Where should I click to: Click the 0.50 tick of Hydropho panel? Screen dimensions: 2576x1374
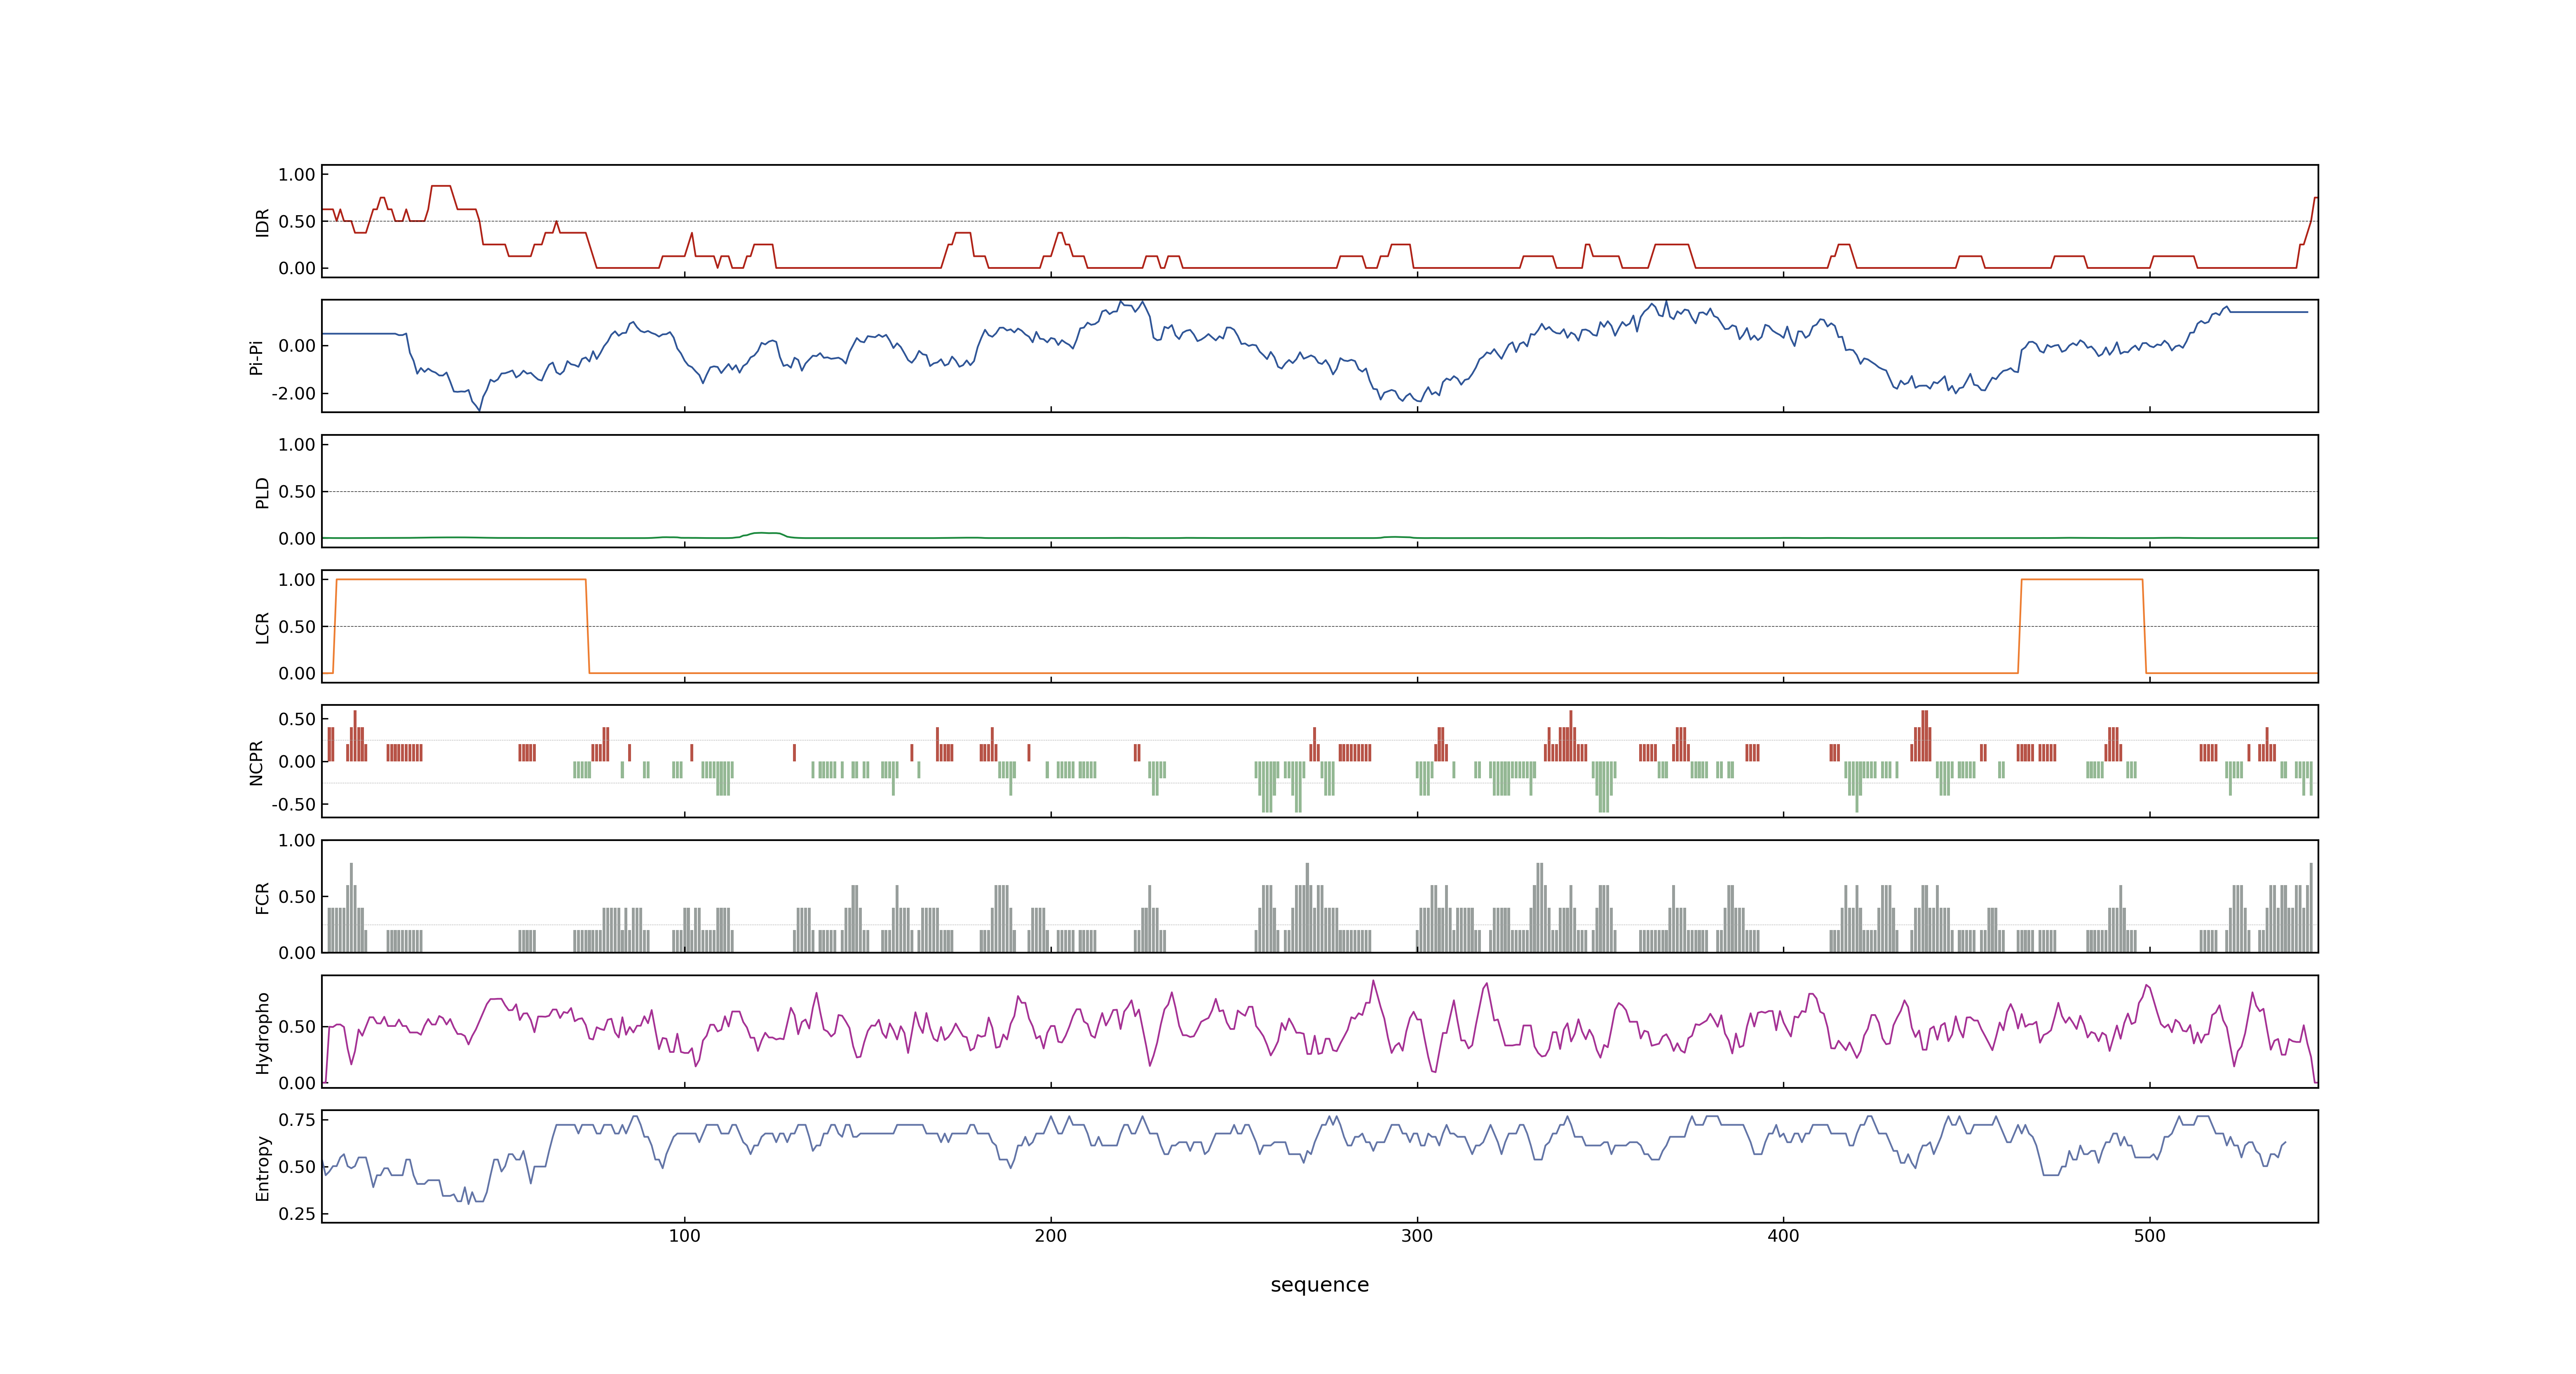click(x=297, y=1027)
